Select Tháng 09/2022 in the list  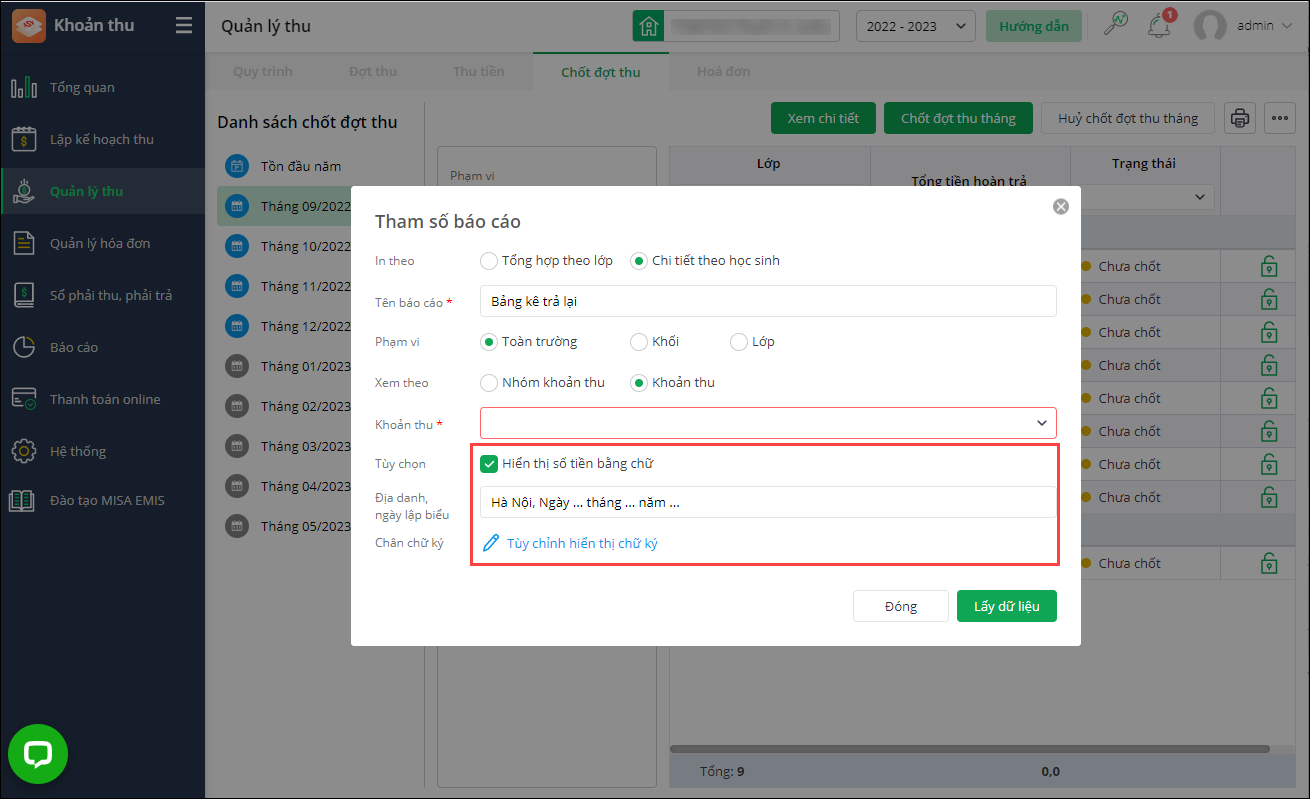point(306,207)
